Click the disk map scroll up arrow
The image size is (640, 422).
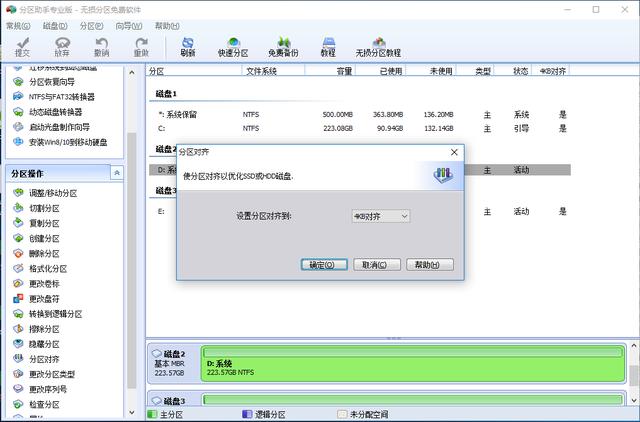tap(634, 346)
